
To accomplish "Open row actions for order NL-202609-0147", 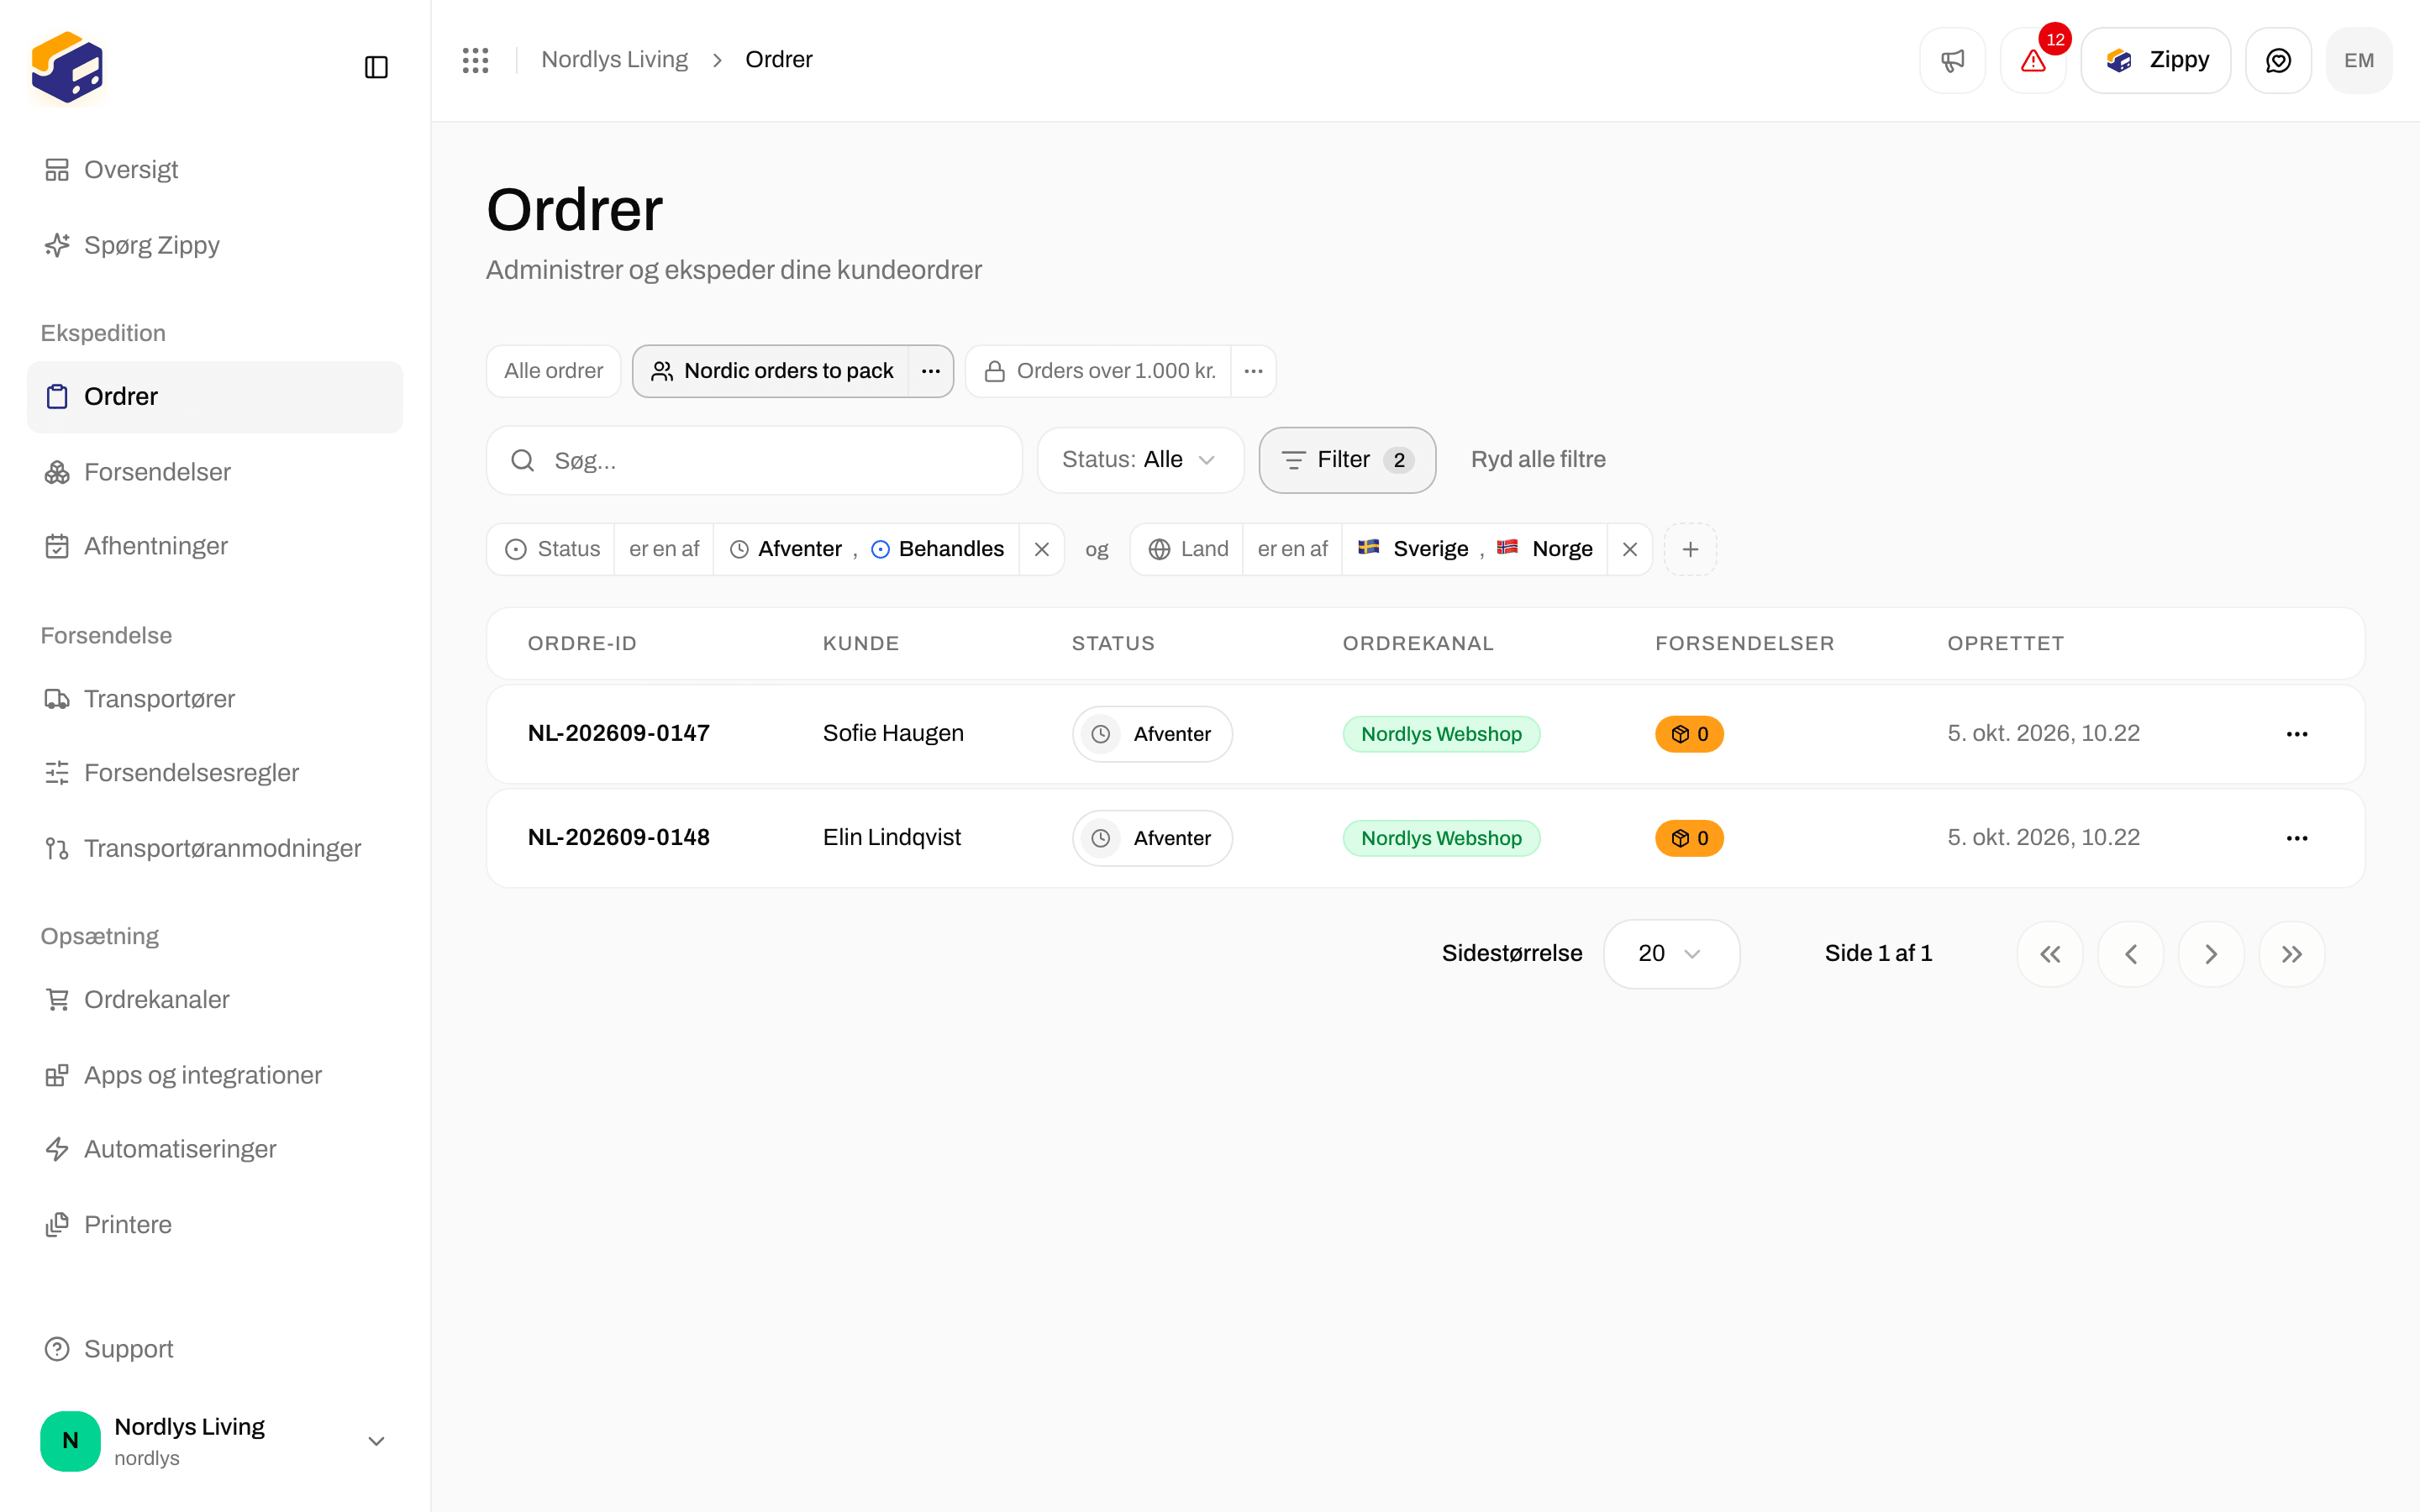I will [x=2297, y=734].
